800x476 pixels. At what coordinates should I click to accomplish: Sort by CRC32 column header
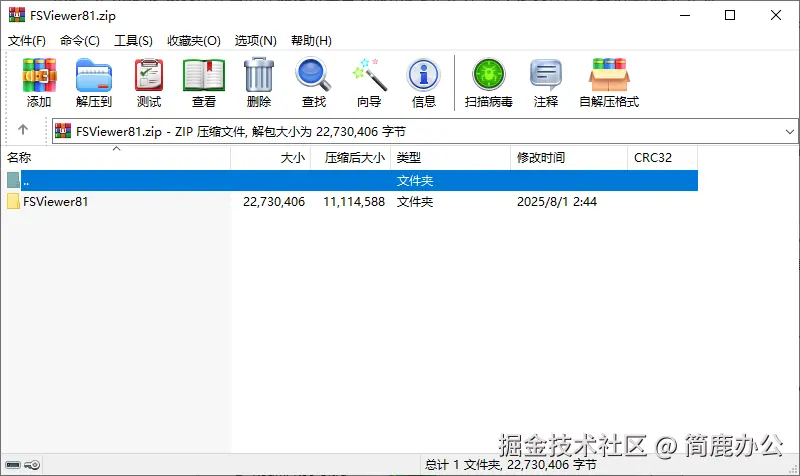[662, 158]
